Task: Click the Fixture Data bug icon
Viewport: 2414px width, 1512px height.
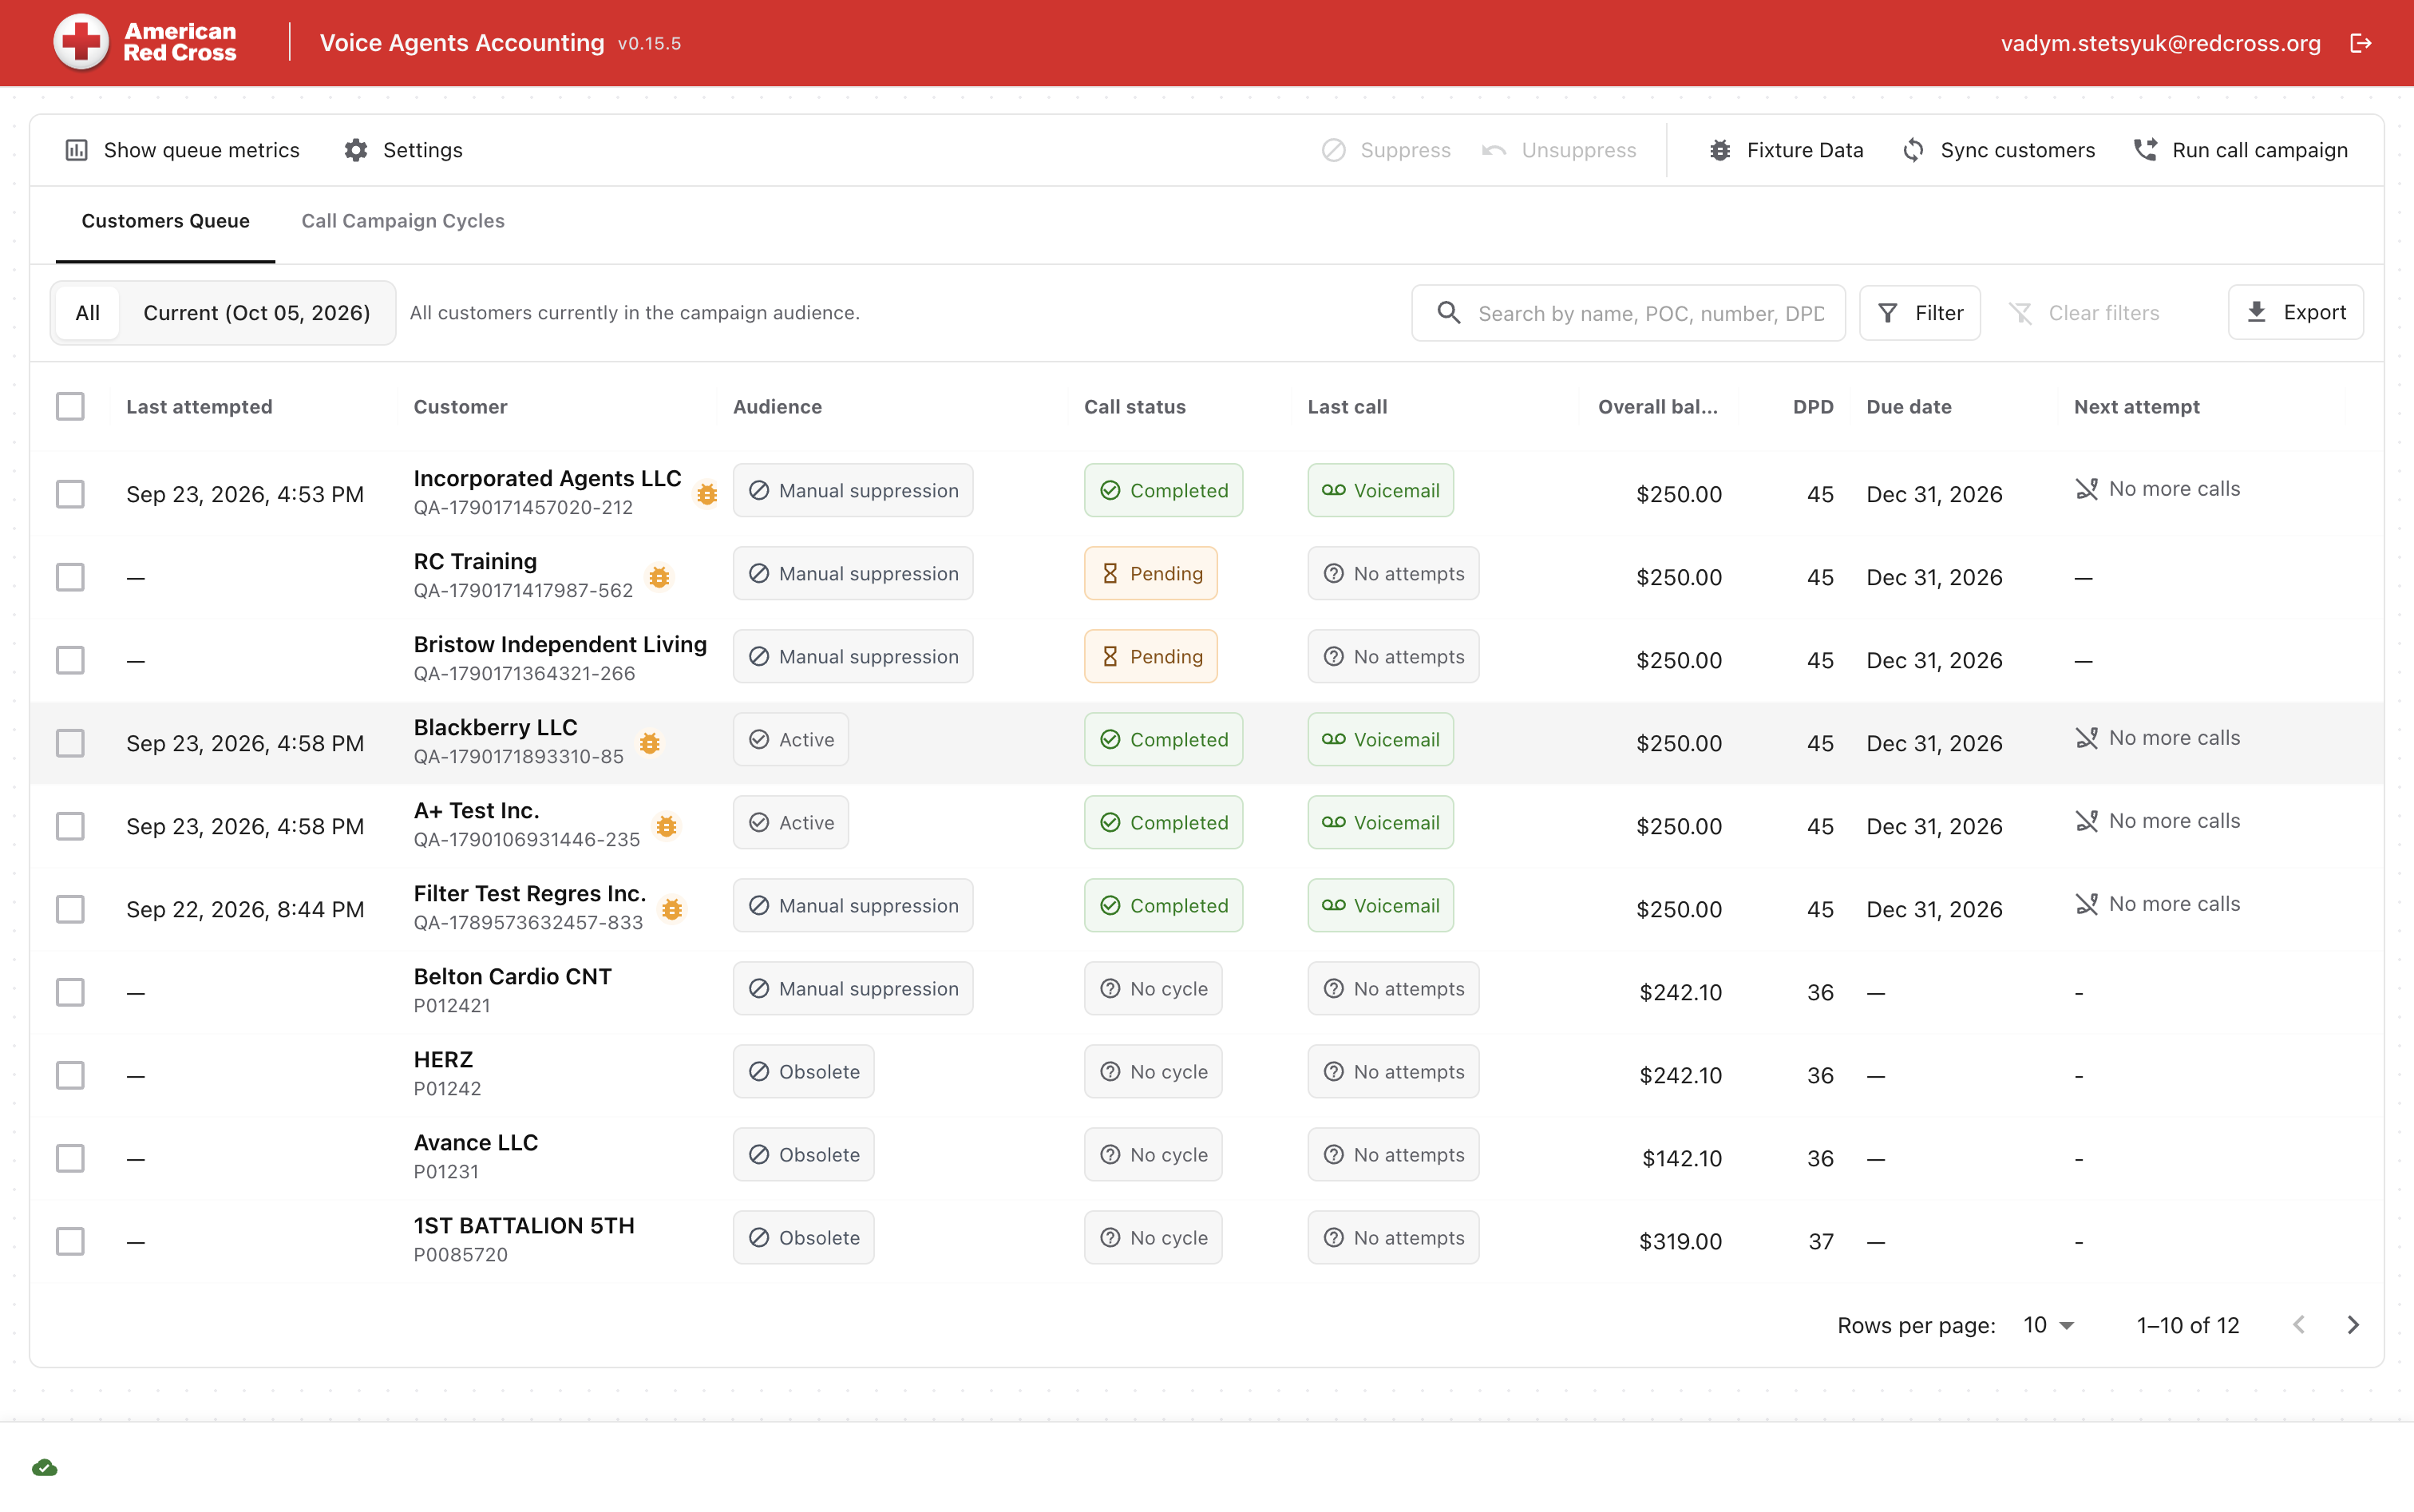Action: click(1719, 150)
